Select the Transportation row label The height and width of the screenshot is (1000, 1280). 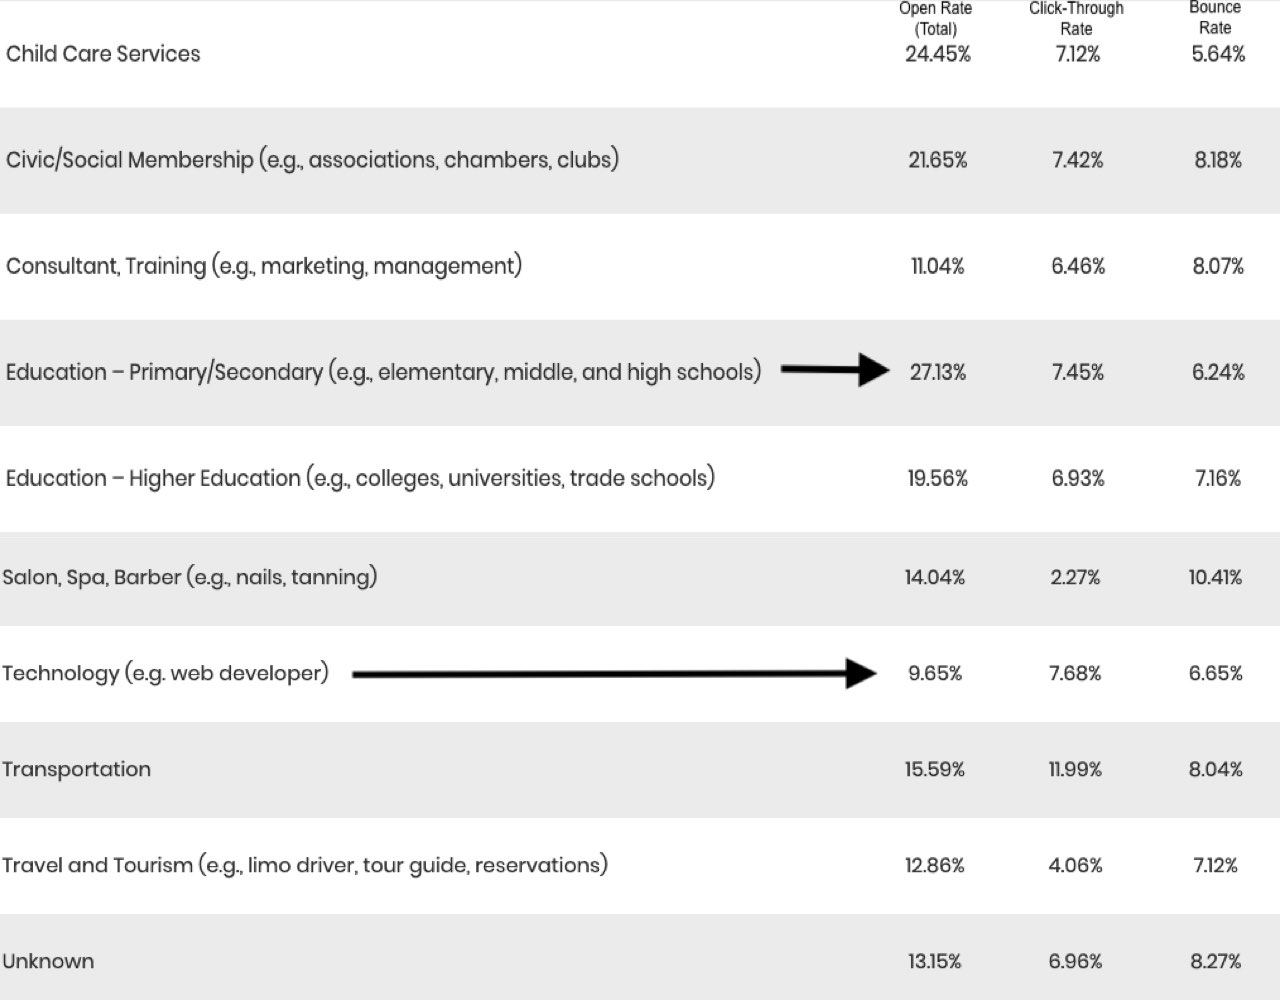click(x=77, y=769)
